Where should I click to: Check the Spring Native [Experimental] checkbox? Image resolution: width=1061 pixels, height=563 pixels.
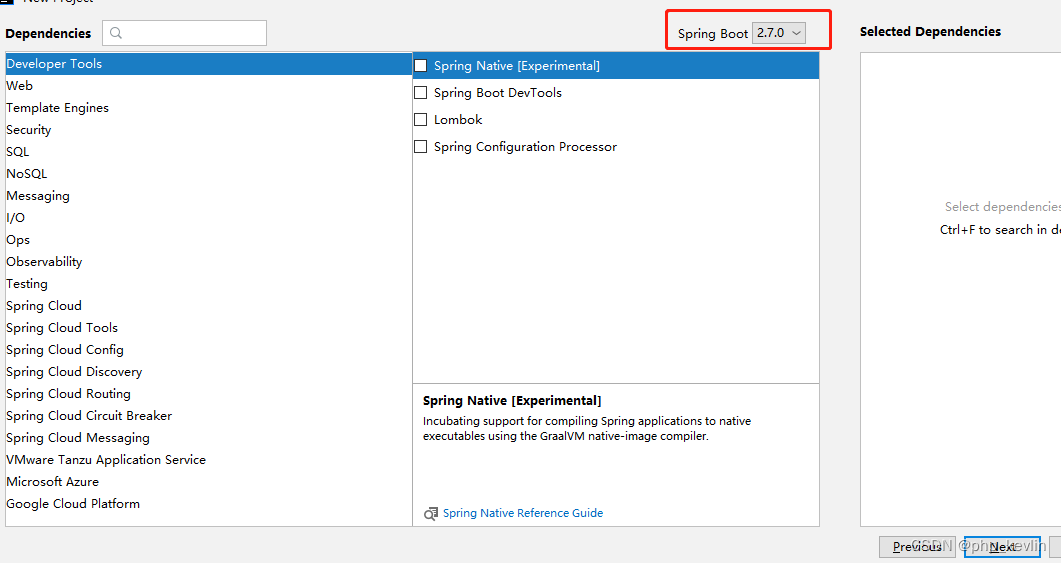[421, 66]
